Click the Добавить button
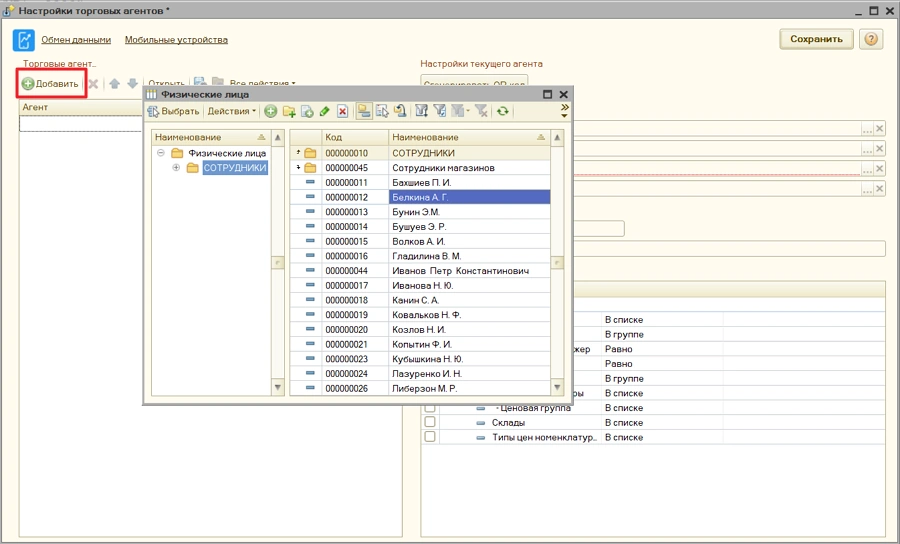 [51, 84]
